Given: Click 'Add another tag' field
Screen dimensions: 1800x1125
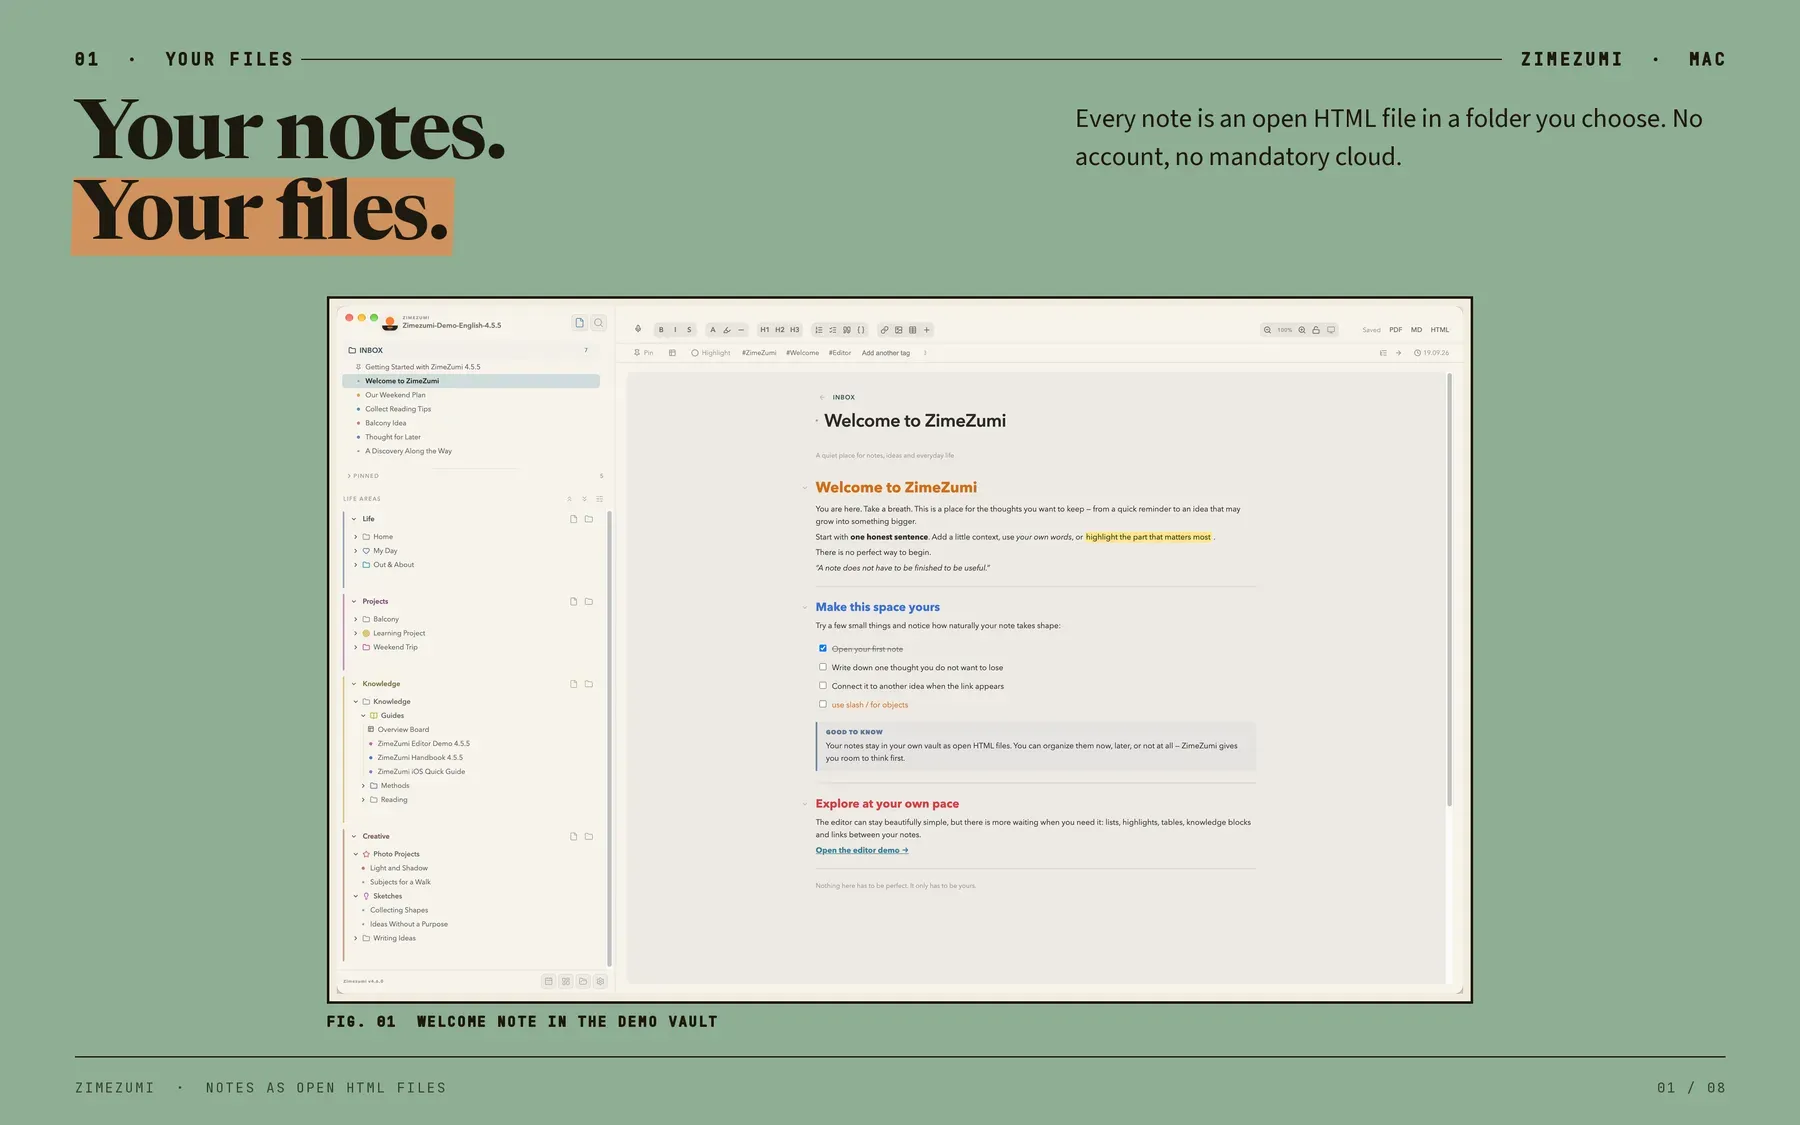Looking at the screenshot, I should [886, 353].
